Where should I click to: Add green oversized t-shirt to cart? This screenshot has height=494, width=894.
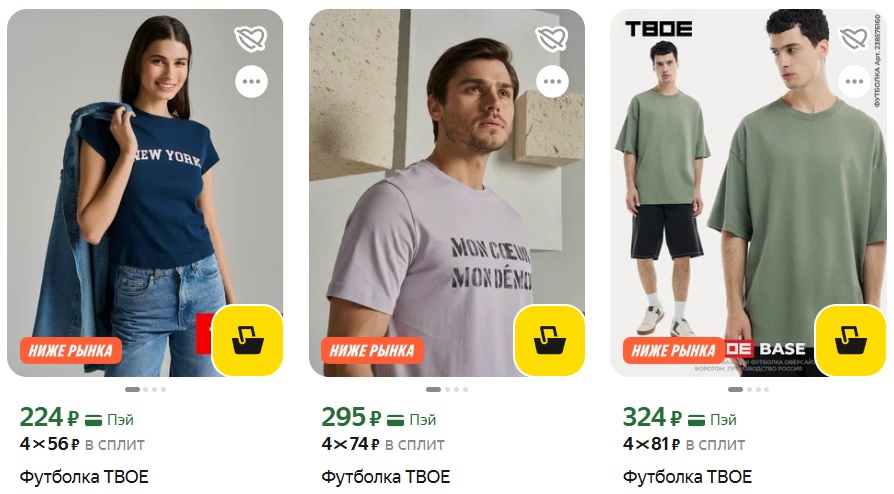(x=851, y=341)
